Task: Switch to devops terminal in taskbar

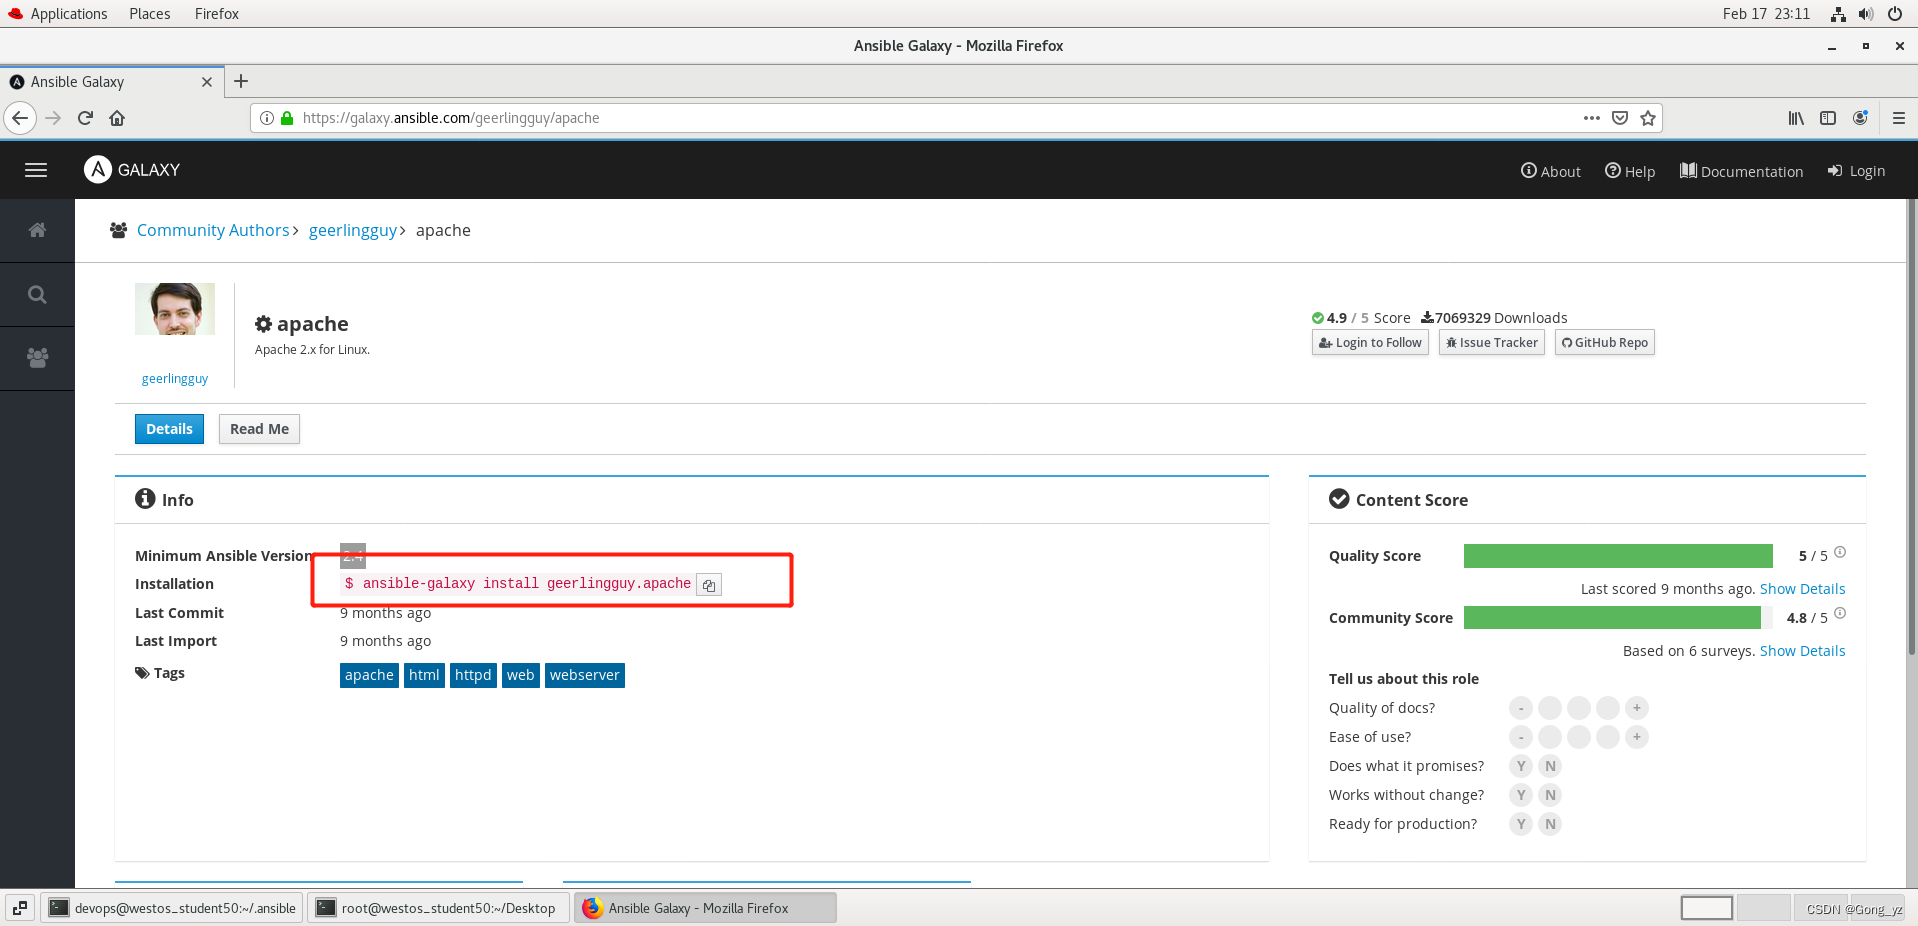Action: coord(172,908)
